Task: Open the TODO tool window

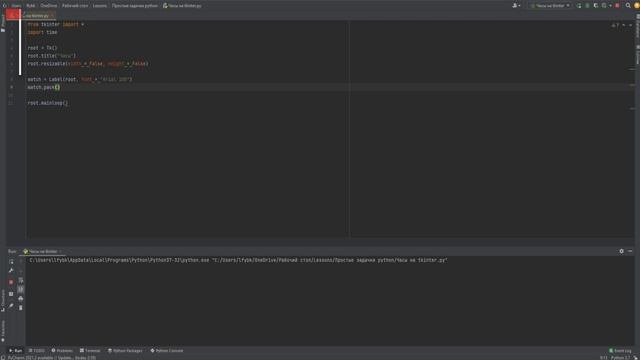Action: (x=37, y=351)
